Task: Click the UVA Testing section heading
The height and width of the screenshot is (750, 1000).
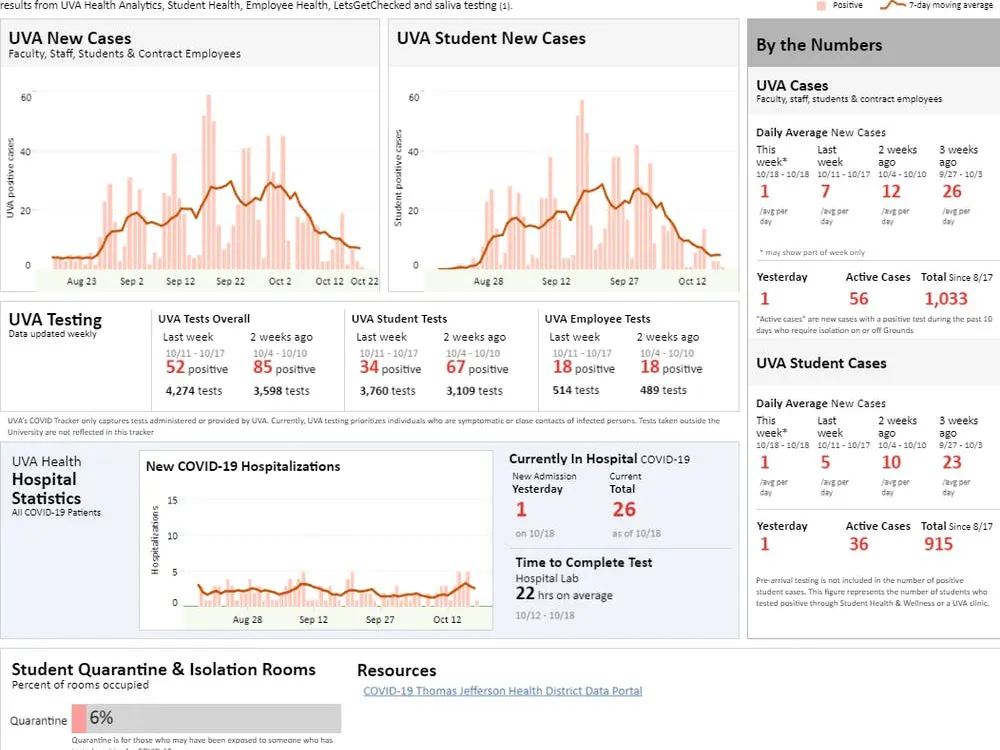Action: [55, 320]
